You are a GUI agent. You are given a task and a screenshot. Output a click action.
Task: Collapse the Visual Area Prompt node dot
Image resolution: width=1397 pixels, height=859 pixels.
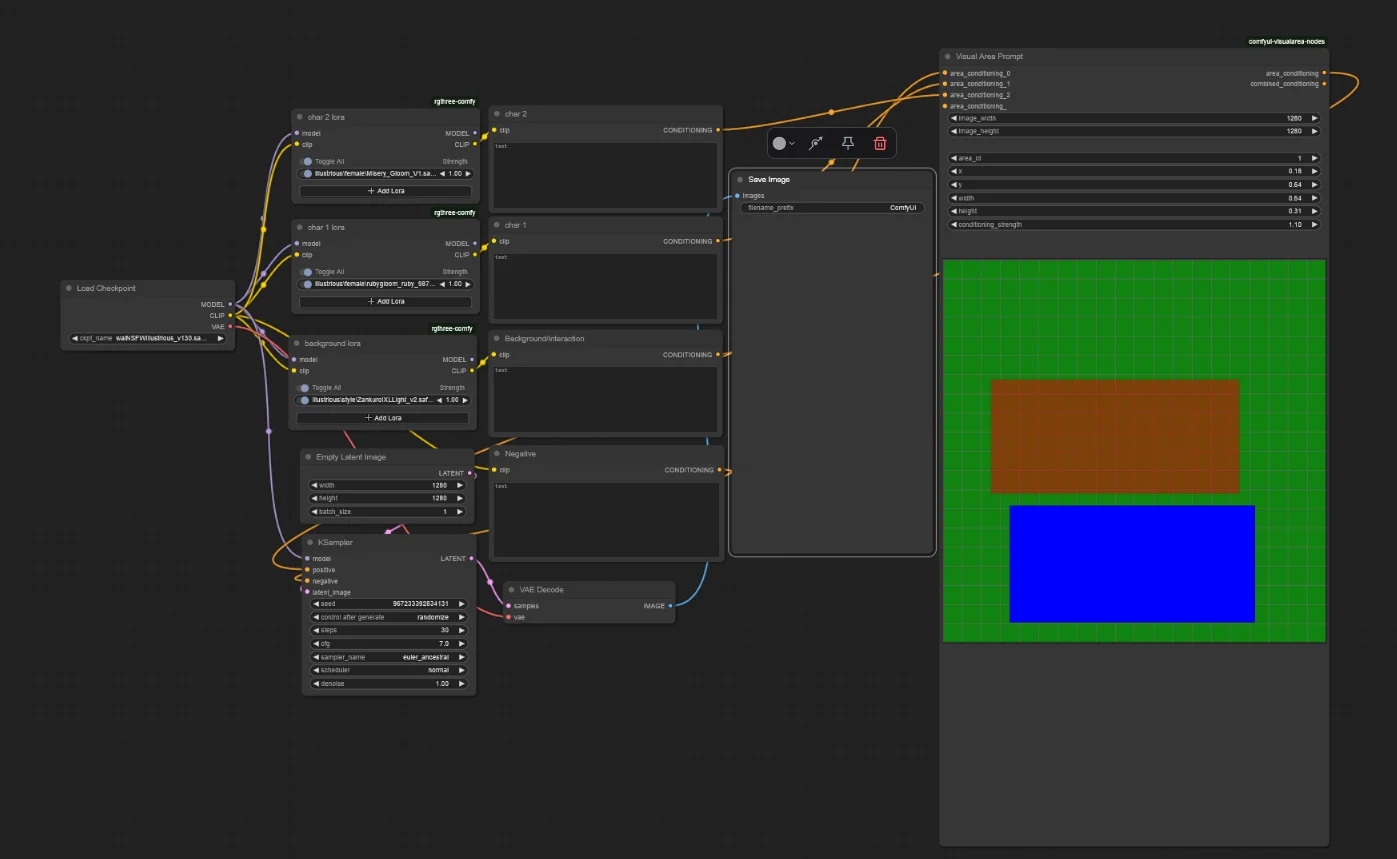(947, 57)
